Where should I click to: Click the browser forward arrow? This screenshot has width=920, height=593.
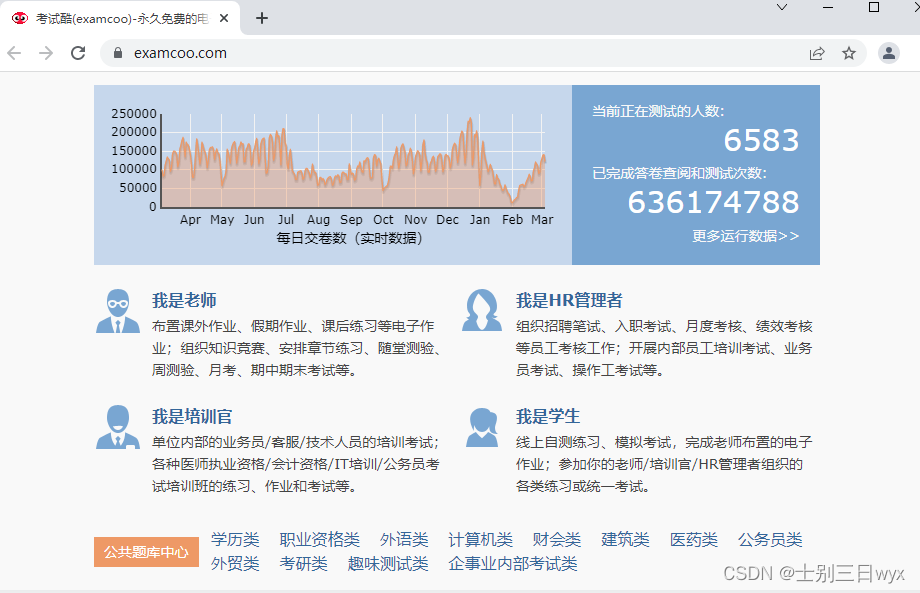coord(46,53)
